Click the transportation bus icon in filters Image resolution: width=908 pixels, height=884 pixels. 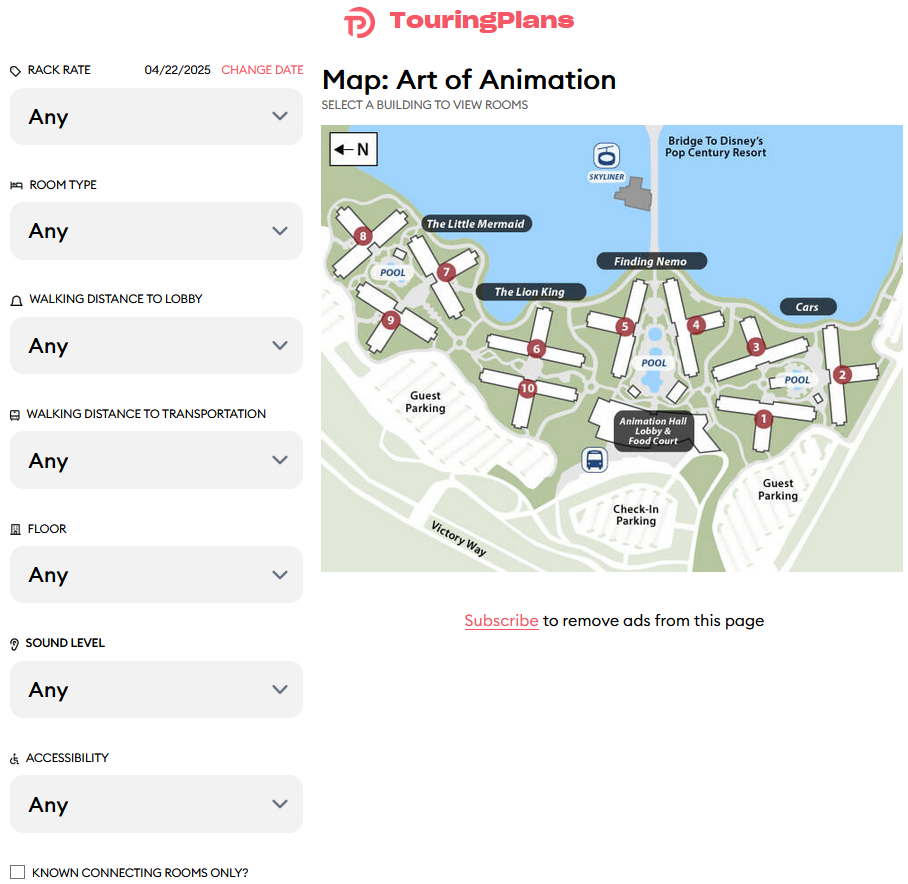click(15, 415)
